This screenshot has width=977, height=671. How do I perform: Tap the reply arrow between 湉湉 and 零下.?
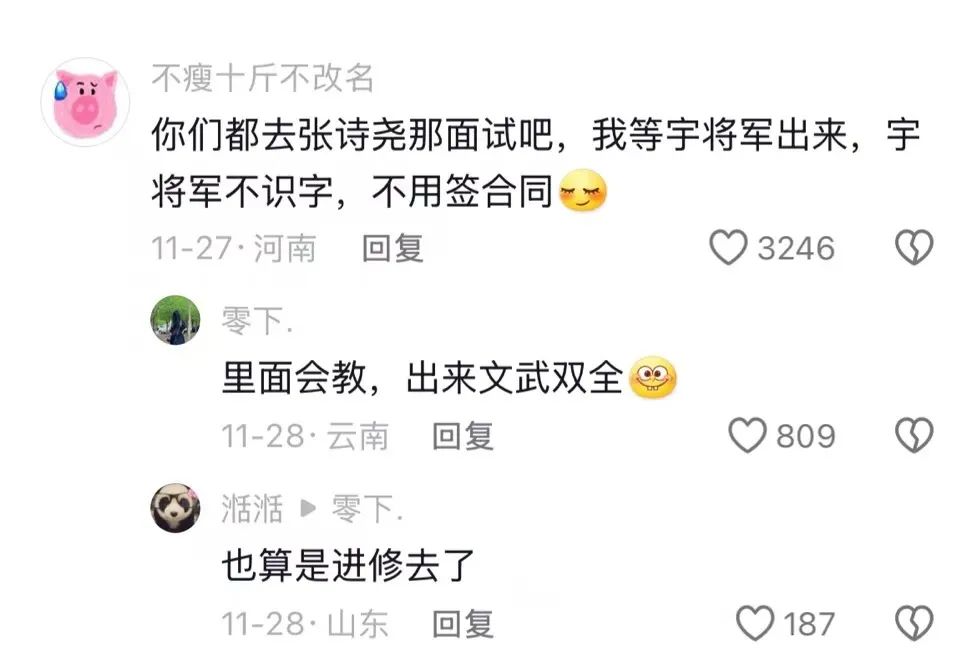[x=308, y=508]
